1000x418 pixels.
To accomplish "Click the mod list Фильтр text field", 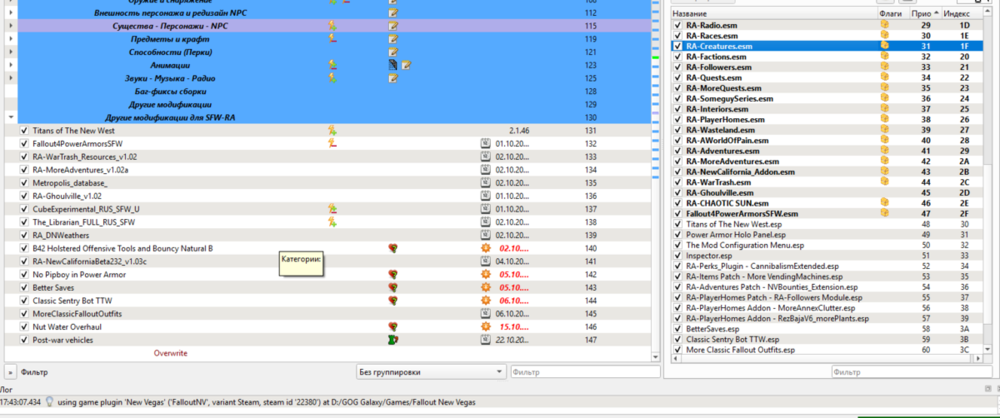I will (585, 372).
